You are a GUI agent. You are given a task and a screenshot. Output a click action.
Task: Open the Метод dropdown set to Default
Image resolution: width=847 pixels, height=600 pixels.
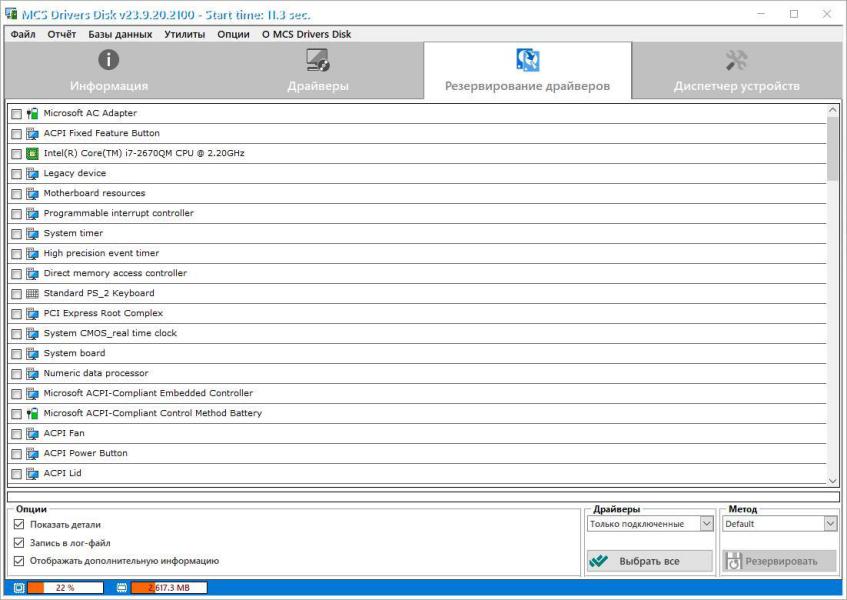pos(779,524)
